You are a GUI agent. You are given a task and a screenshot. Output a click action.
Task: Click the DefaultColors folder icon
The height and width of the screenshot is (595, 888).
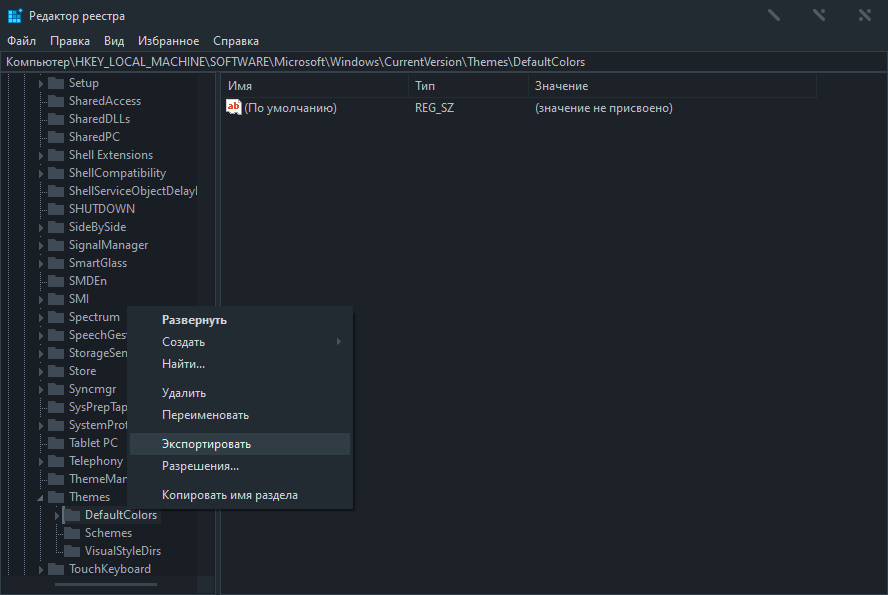[x=72, y=515]
